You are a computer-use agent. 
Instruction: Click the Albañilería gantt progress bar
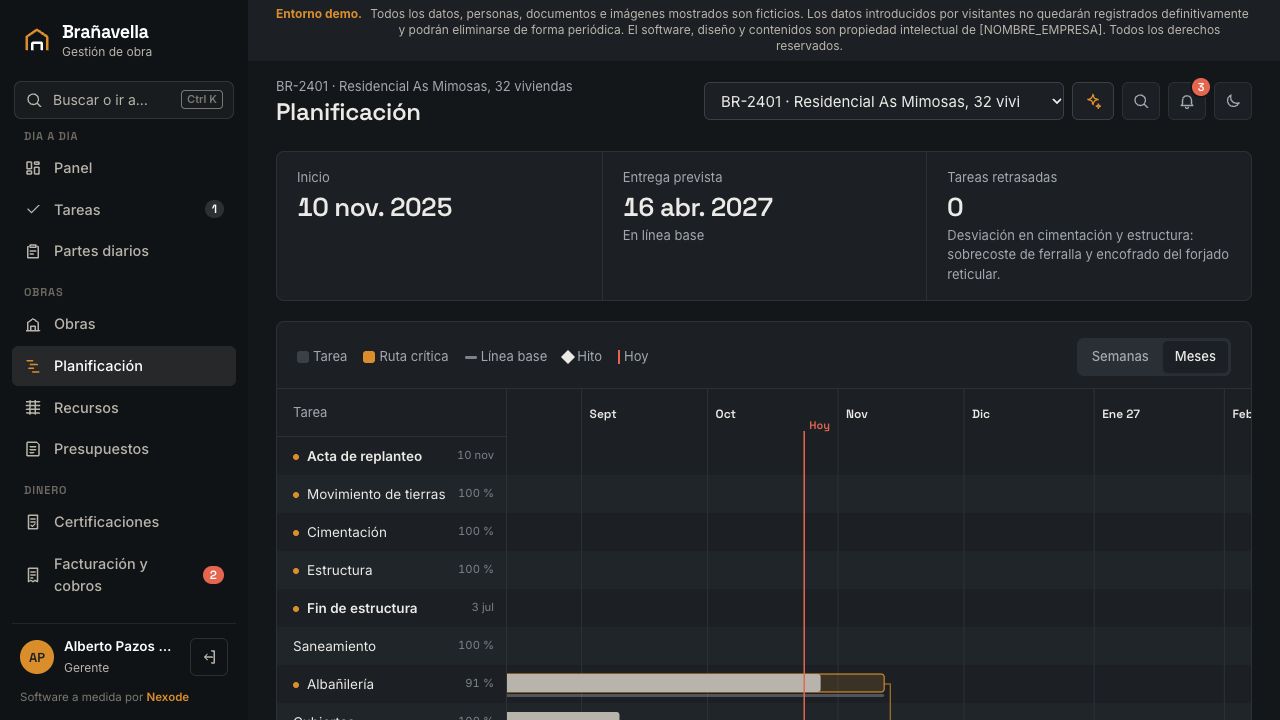695,683
